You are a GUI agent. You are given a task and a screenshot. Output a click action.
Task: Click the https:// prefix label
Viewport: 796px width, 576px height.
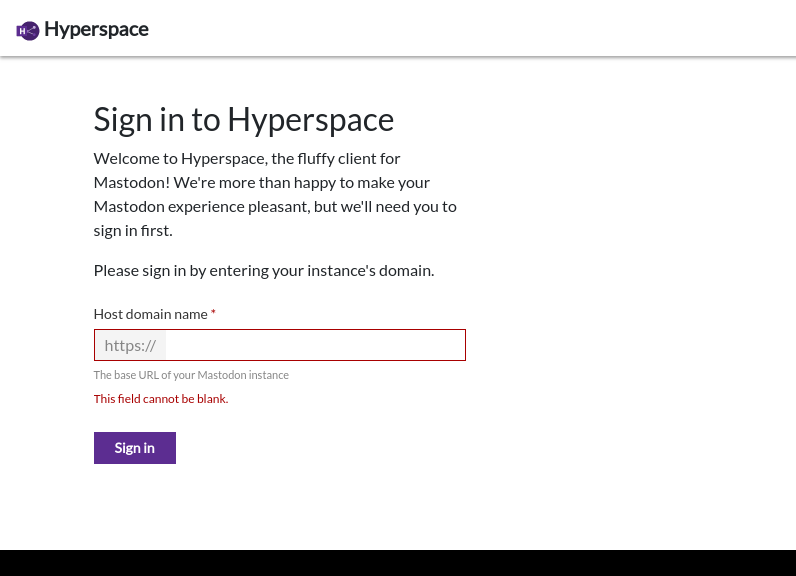(130, 345)
